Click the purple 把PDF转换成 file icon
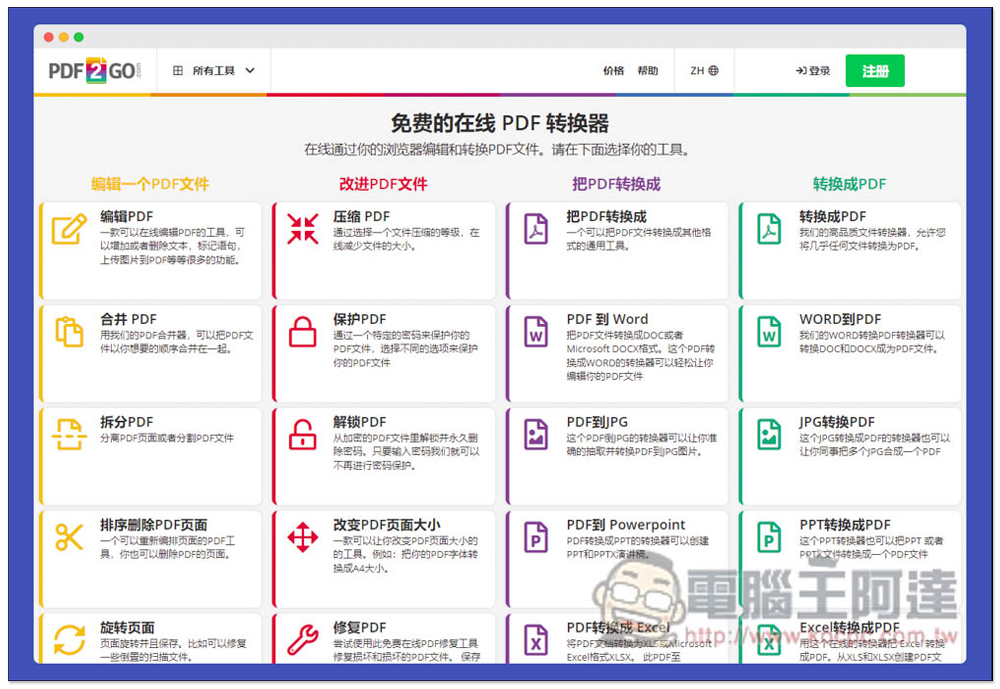 [x=536, y=229]
